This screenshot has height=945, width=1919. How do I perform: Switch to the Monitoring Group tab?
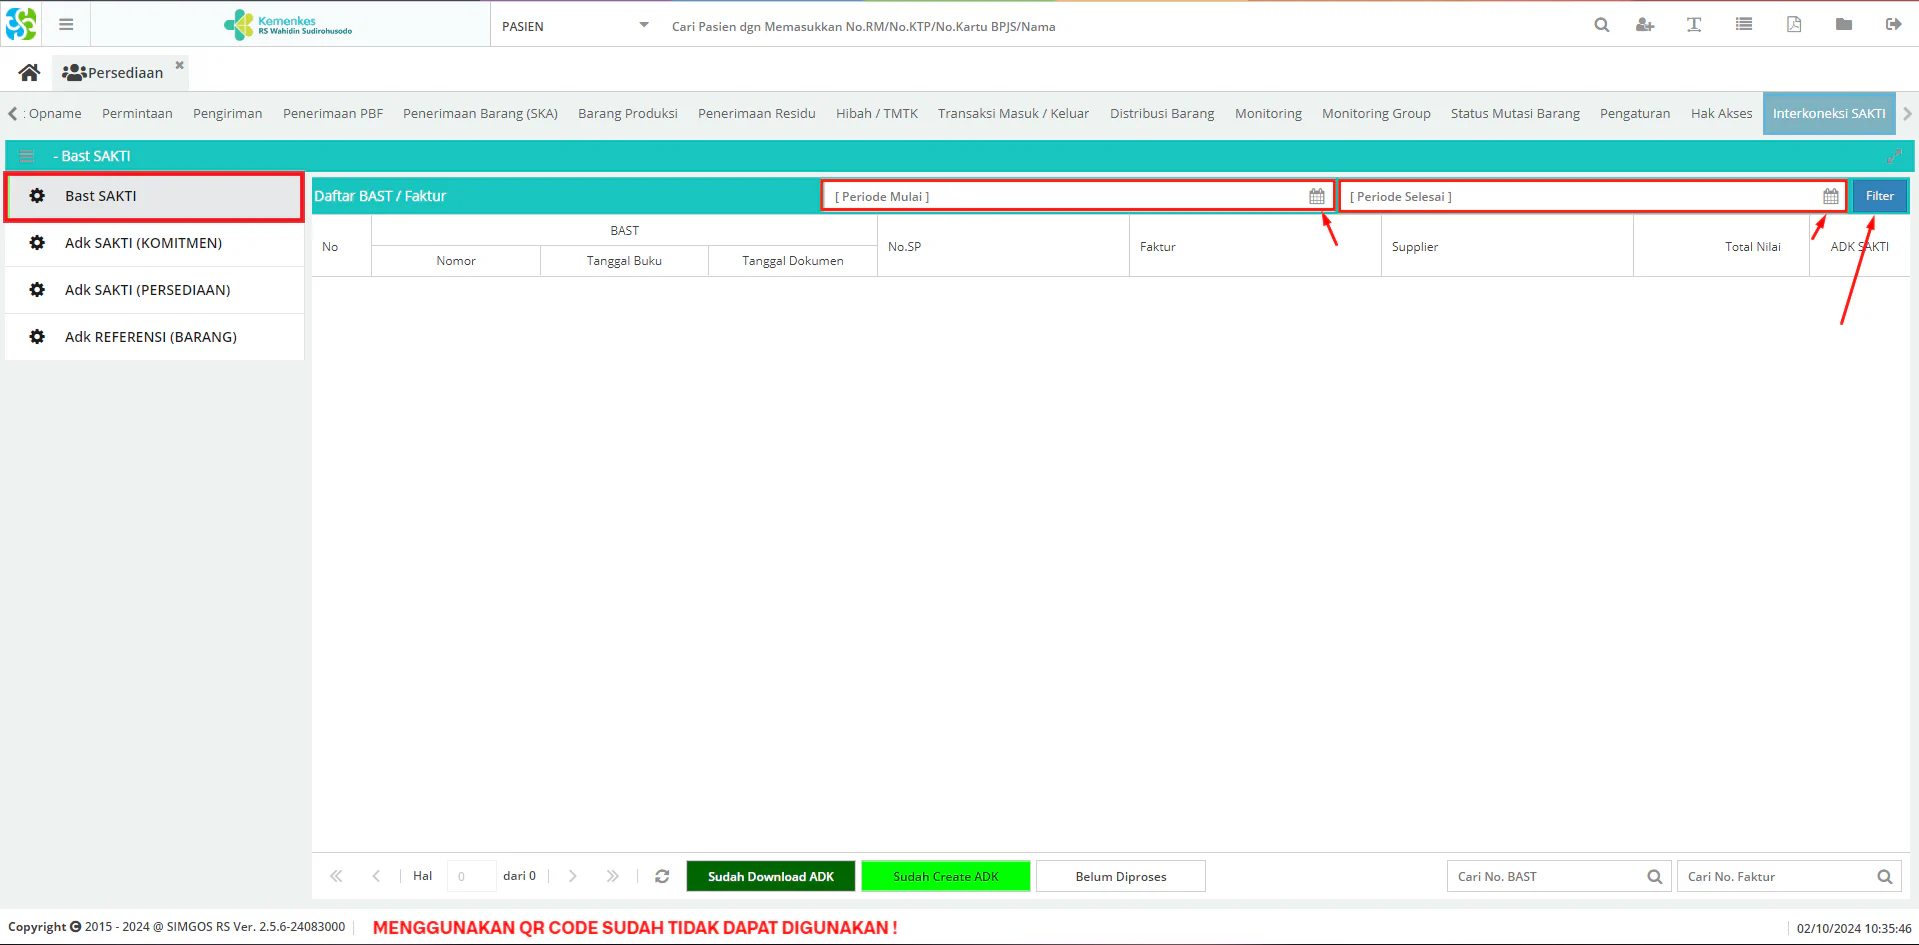(x=1376, y=113)
